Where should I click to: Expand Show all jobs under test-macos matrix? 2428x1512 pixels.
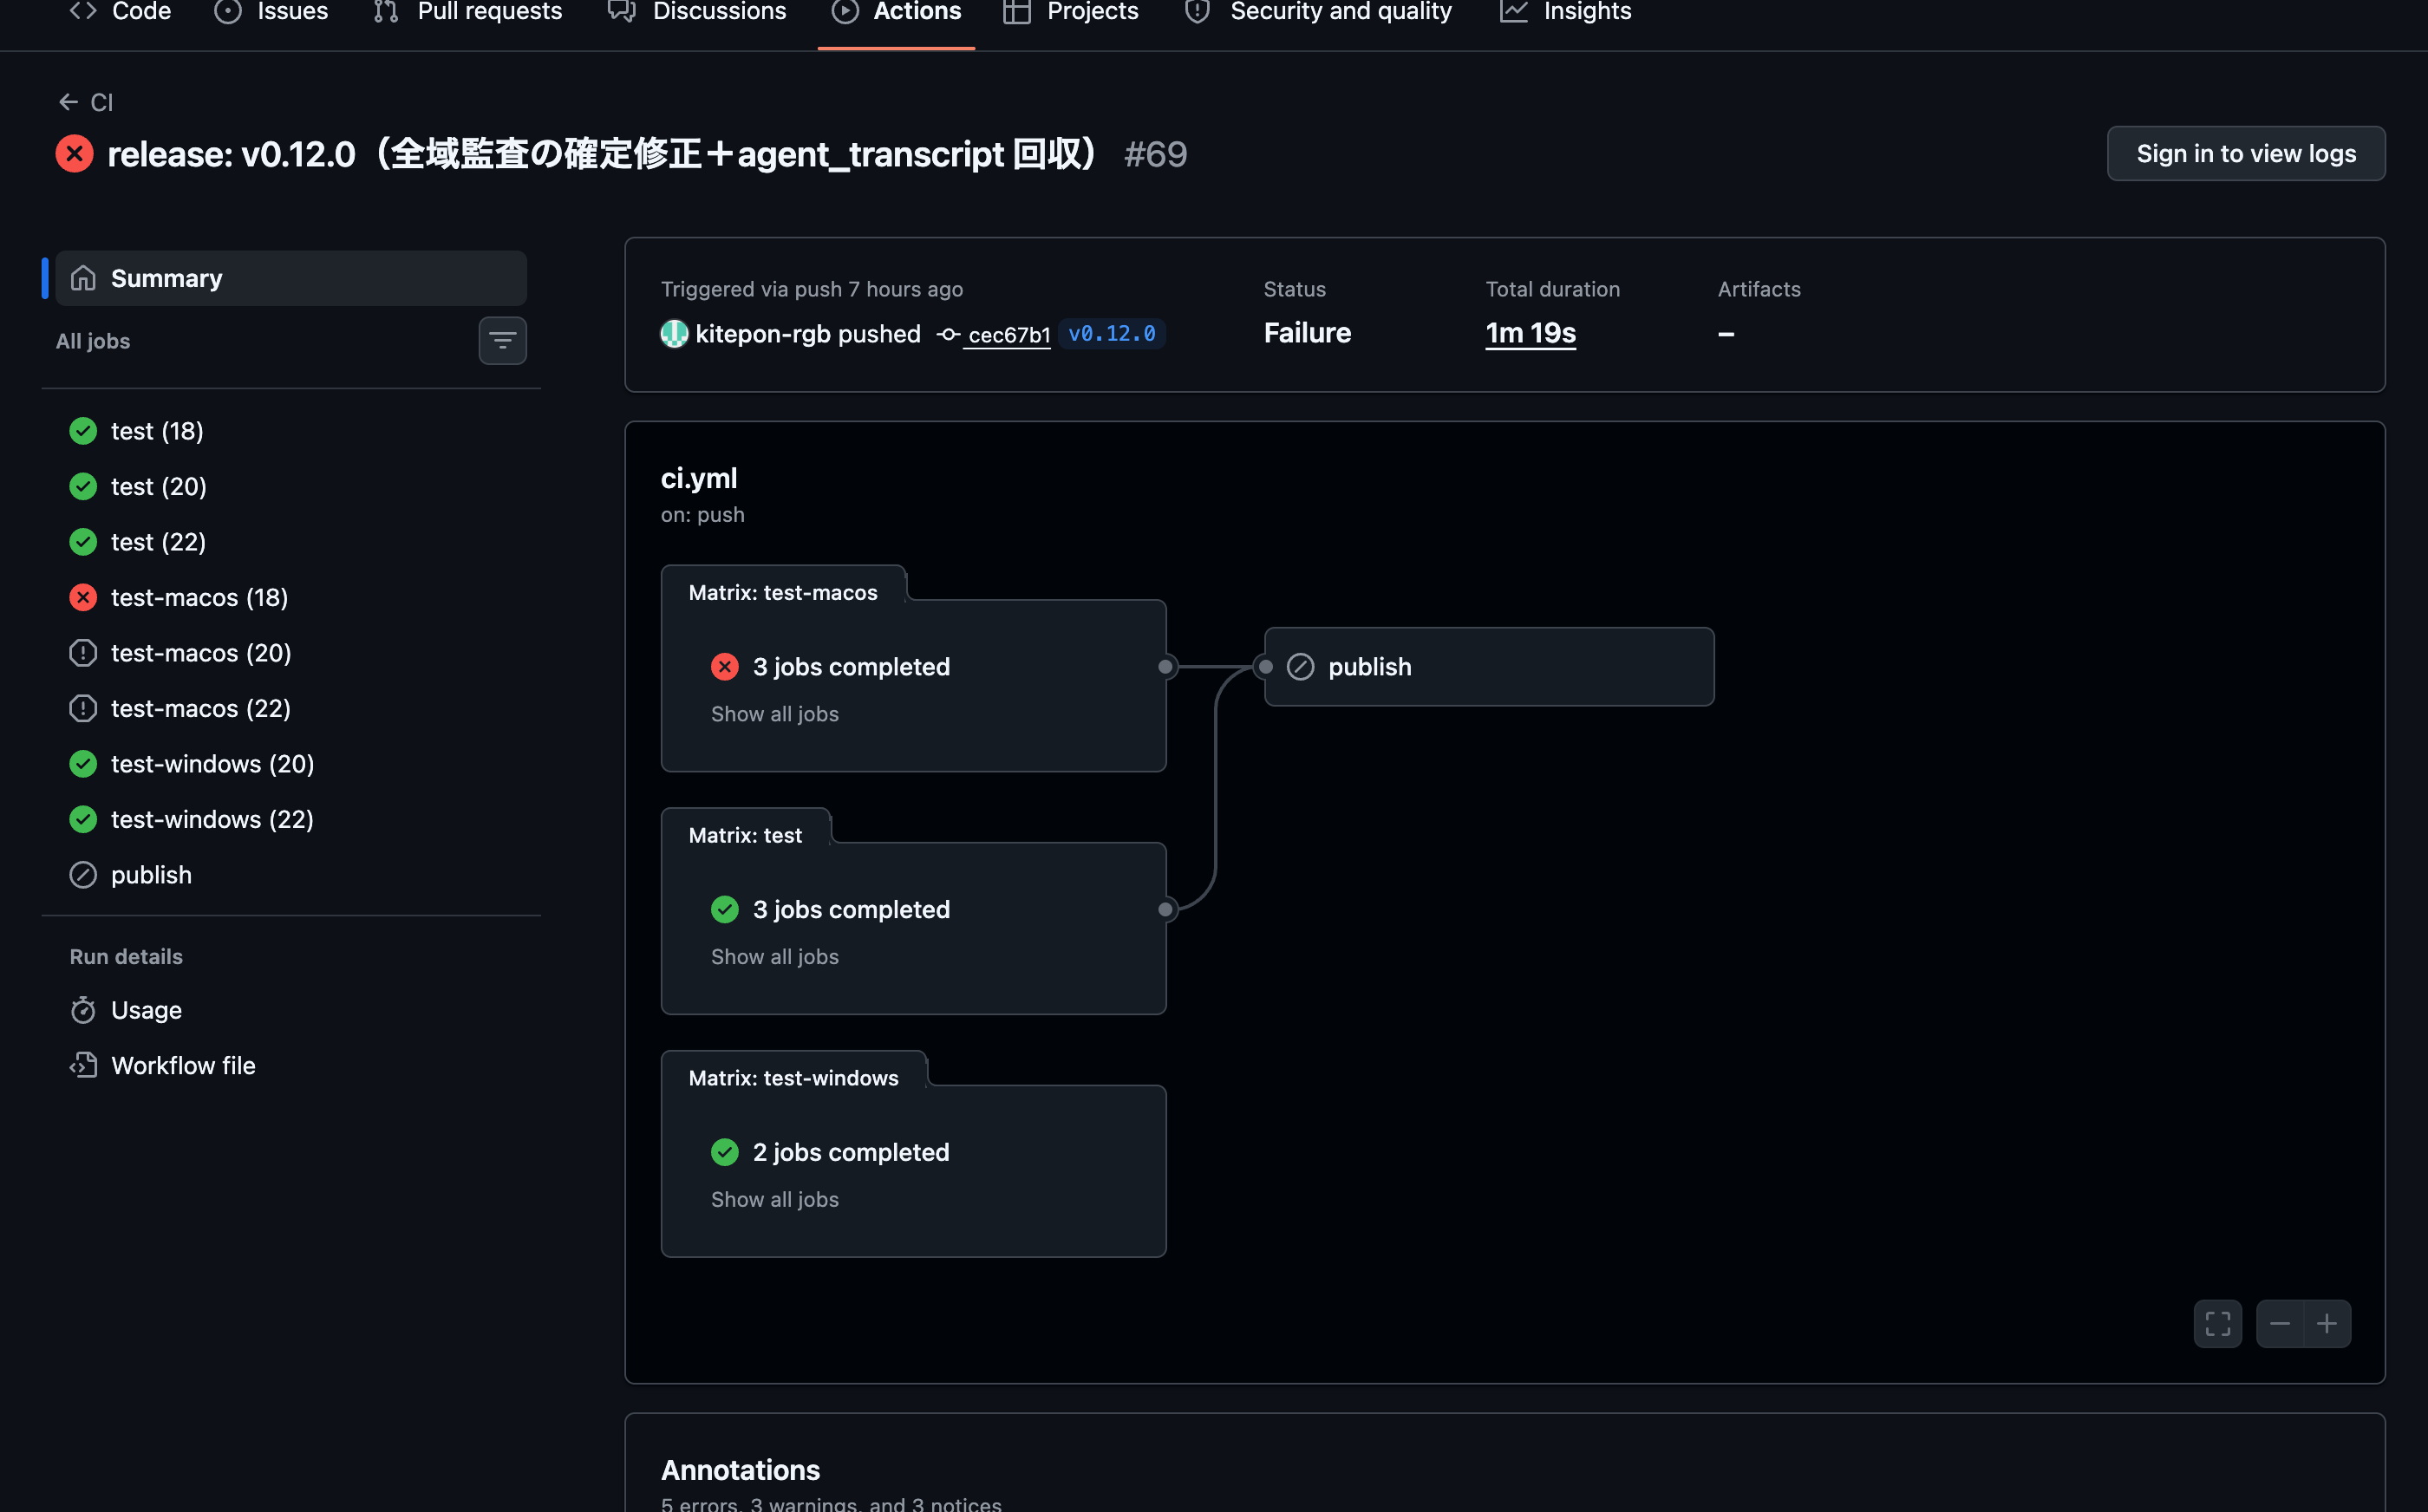pos(774,714)
